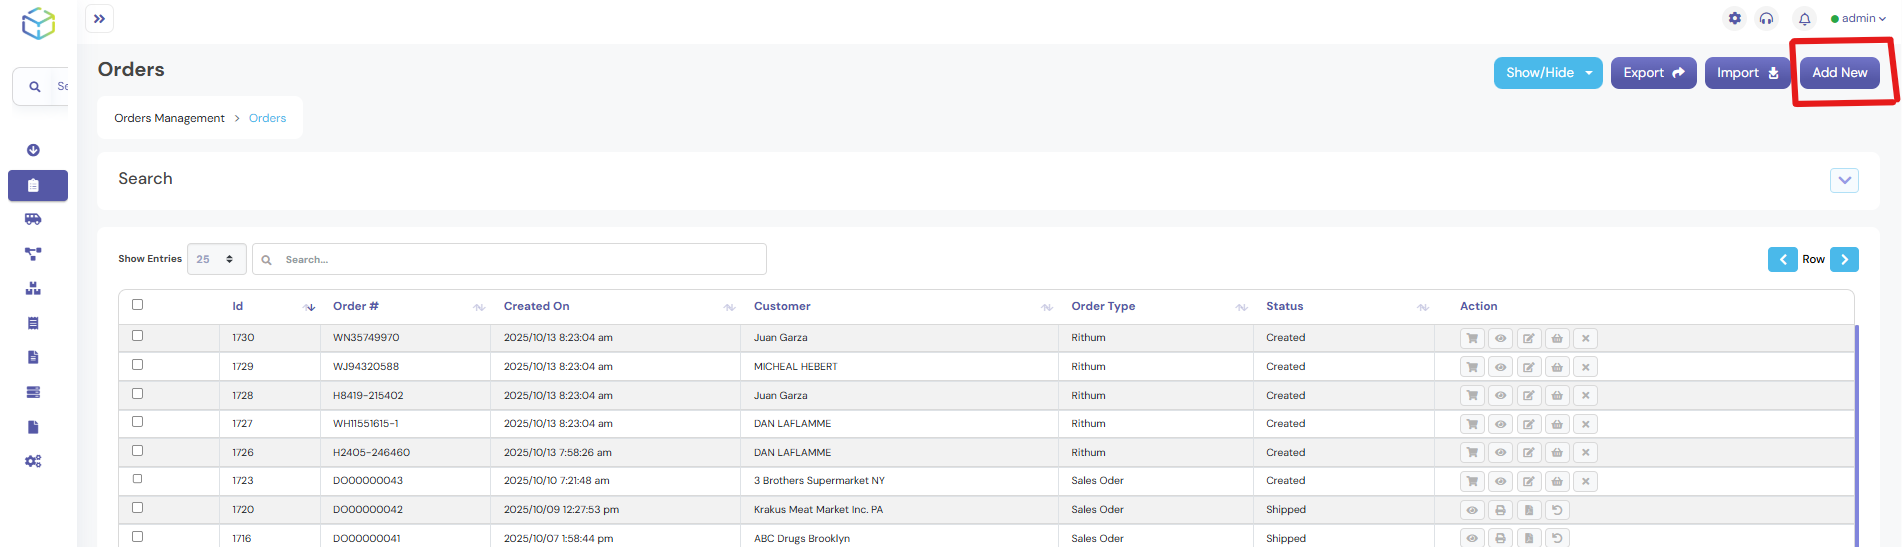Screen dimensions: 1902x547
Task: Check the select-all checkbox in table header
Action: pos(138,305)
